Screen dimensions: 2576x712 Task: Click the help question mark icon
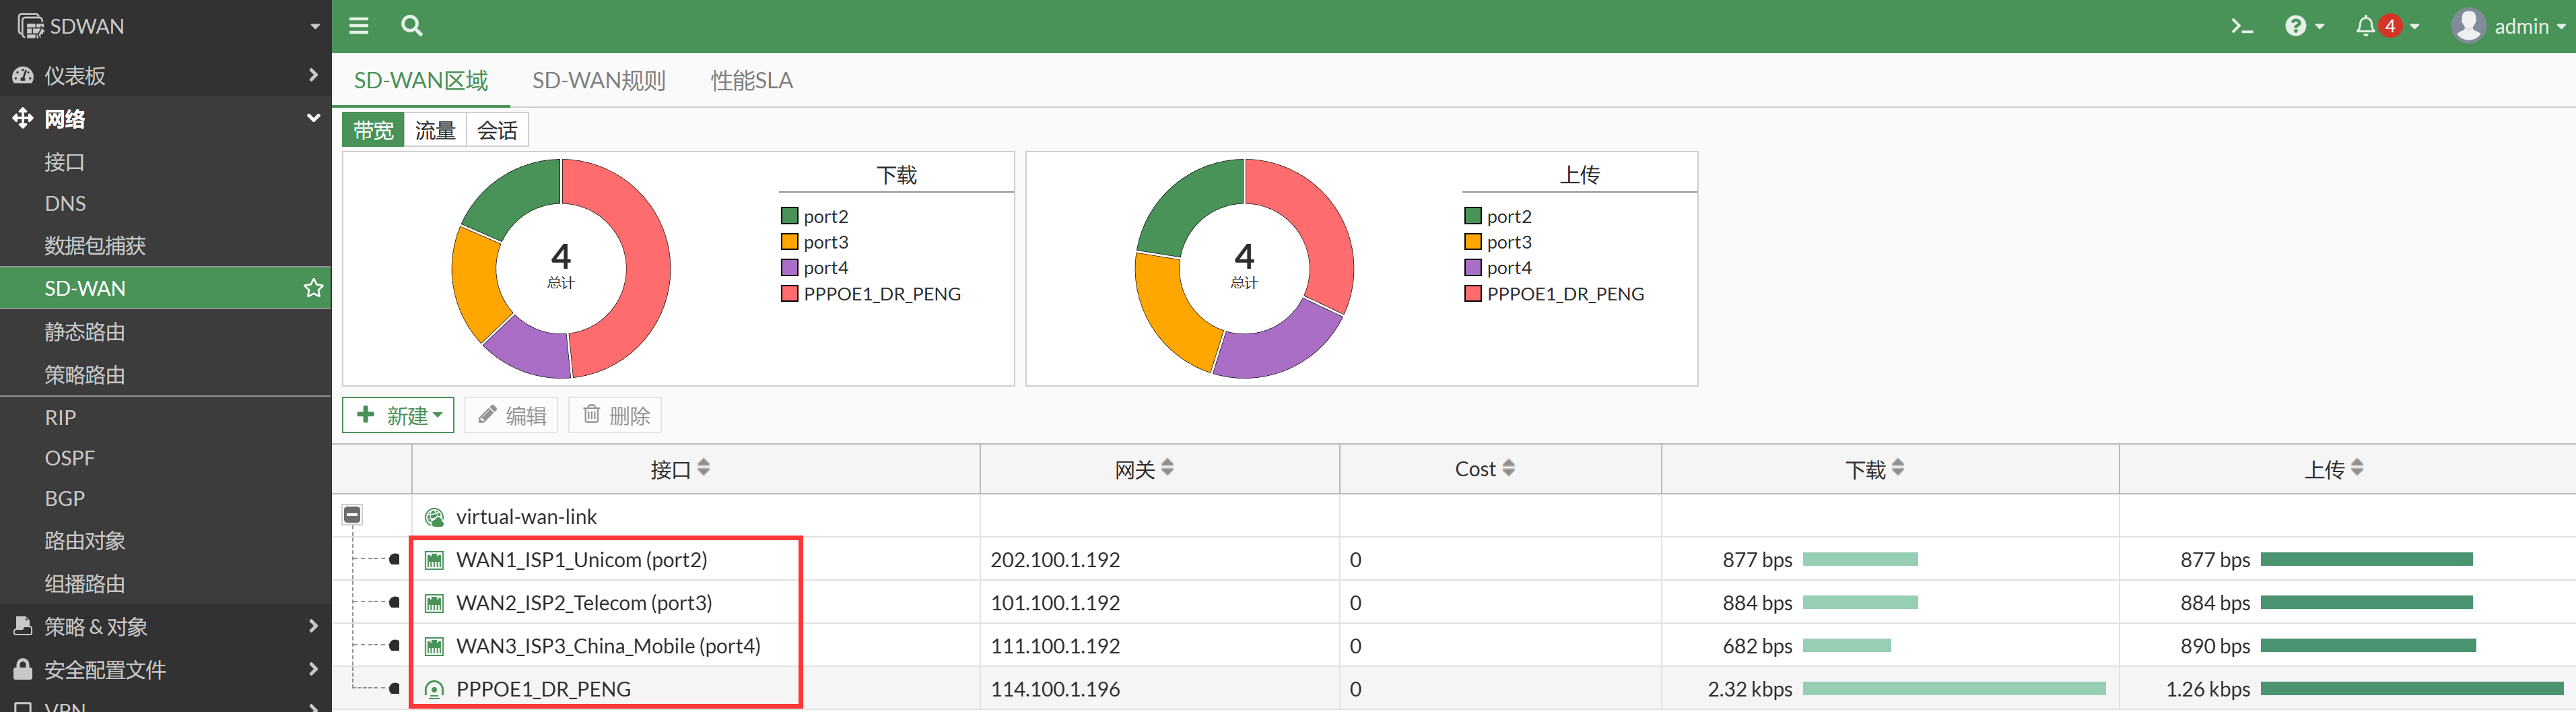point(2296,27)
